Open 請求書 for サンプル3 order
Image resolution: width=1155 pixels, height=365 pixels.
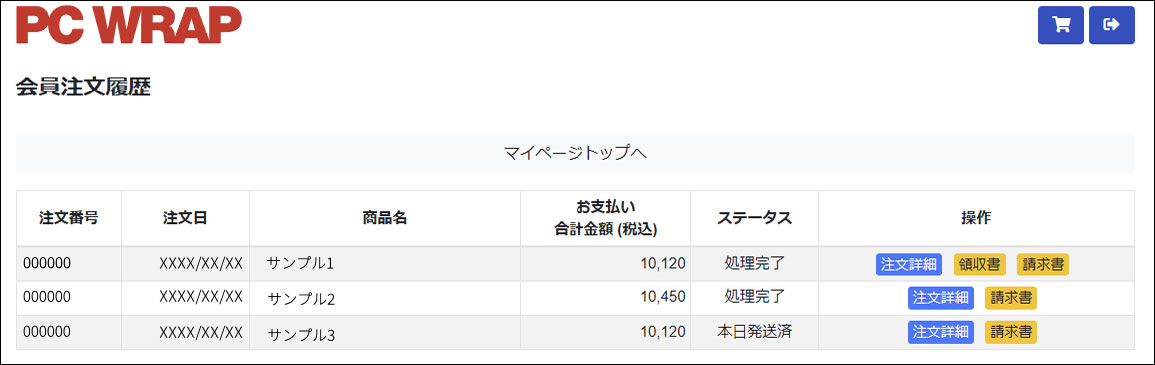pyautogui.click(x=1011, y=332)
